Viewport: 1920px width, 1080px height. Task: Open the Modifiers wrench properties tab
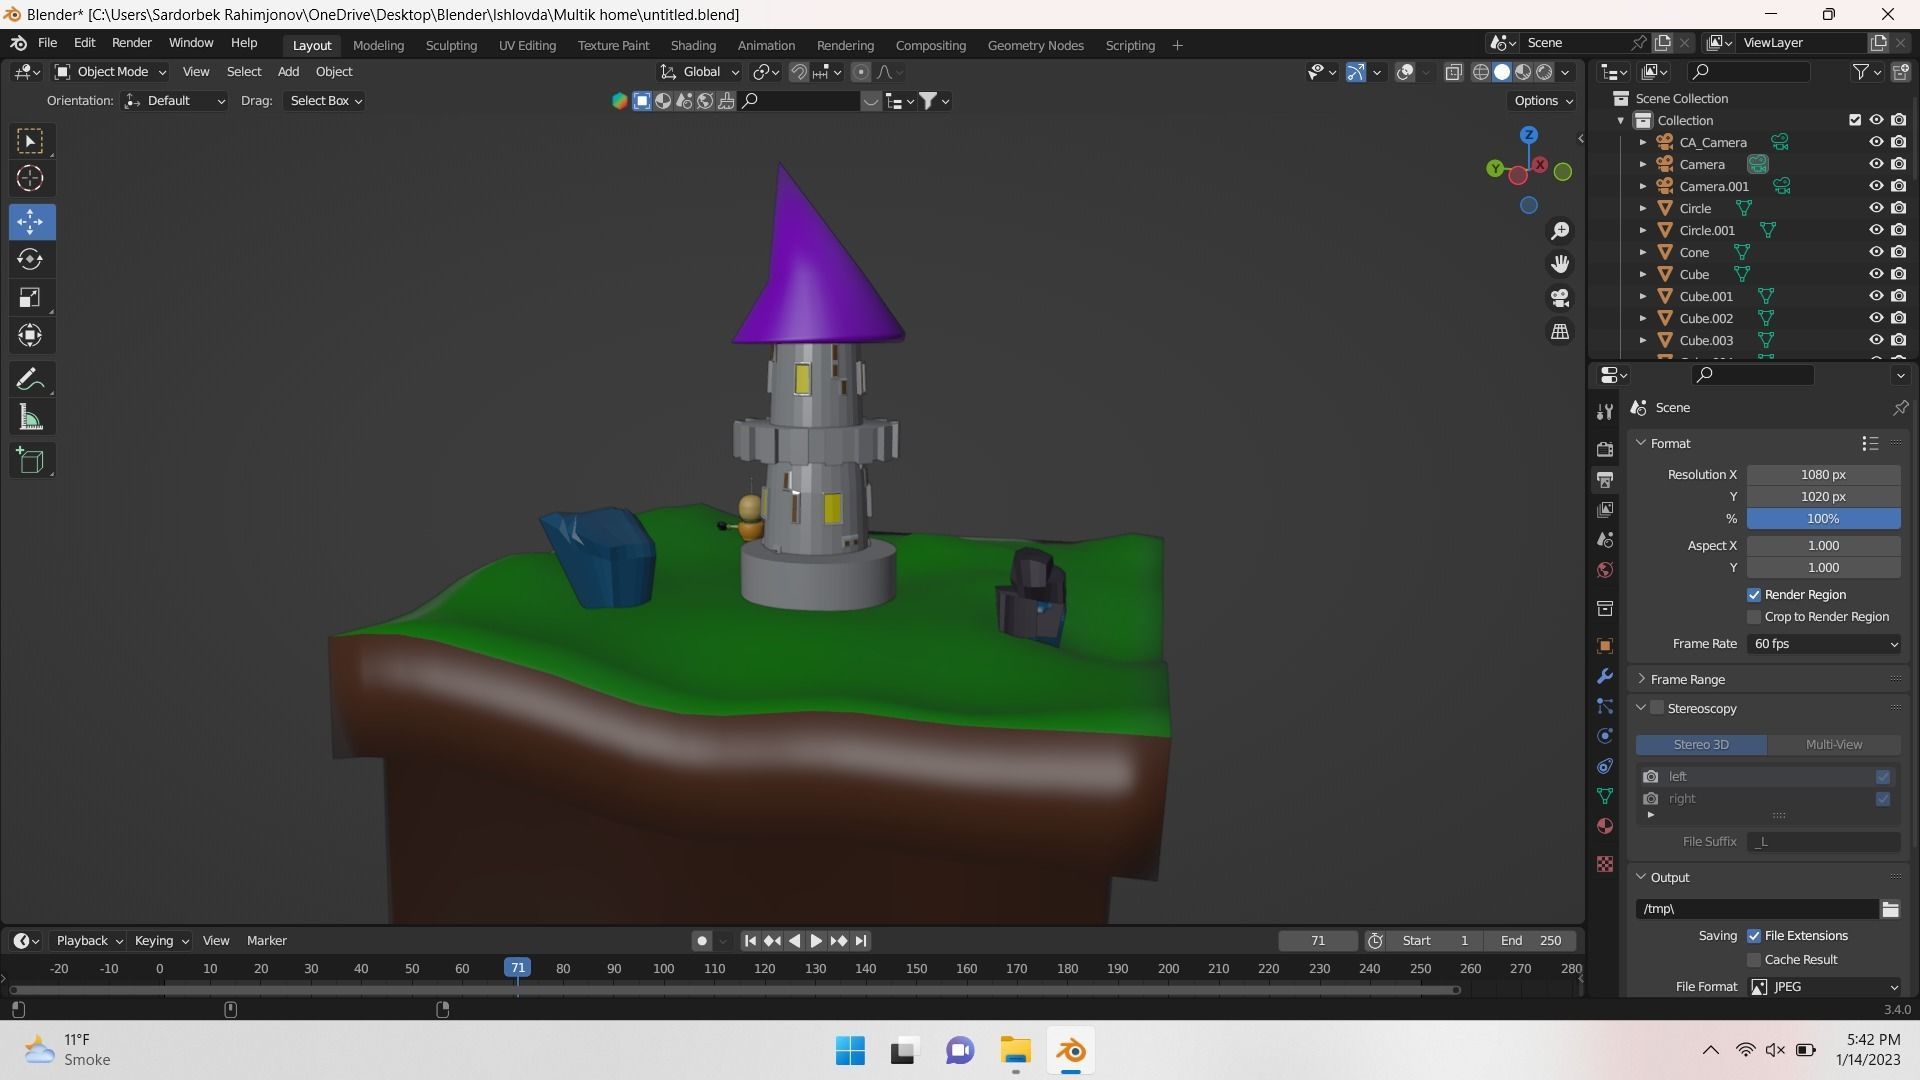pyautogui.click(x=1605, y=677)
